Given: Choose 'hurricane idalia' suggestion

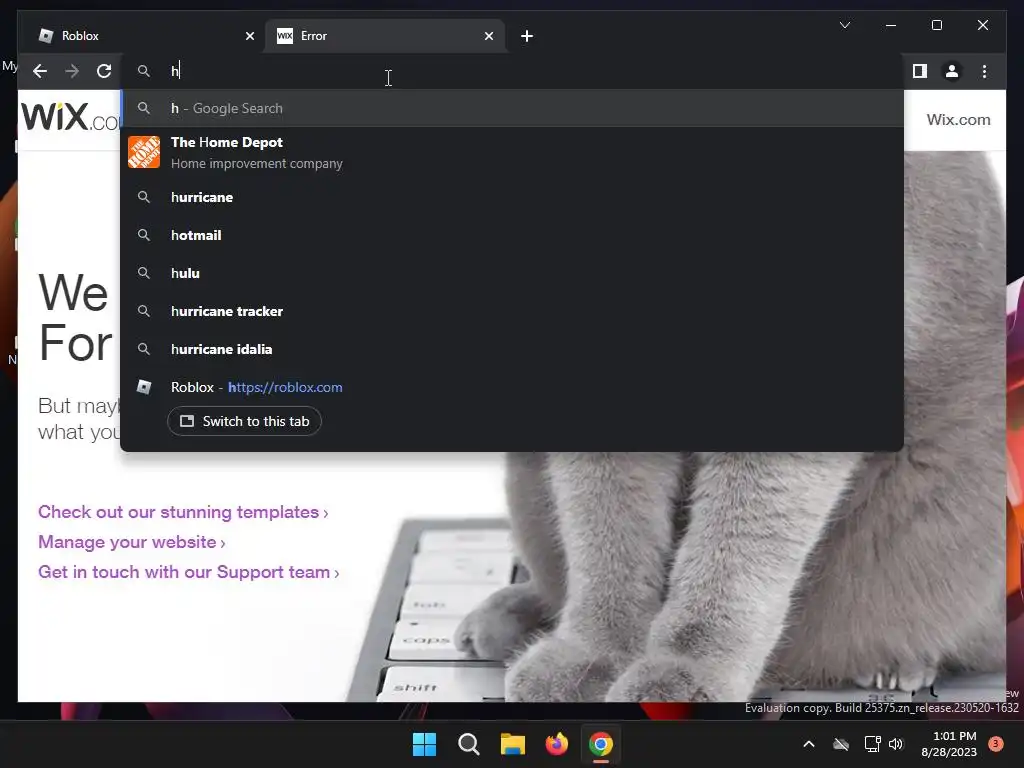Looking at the screenshot, I should click(x=512, y=349).
